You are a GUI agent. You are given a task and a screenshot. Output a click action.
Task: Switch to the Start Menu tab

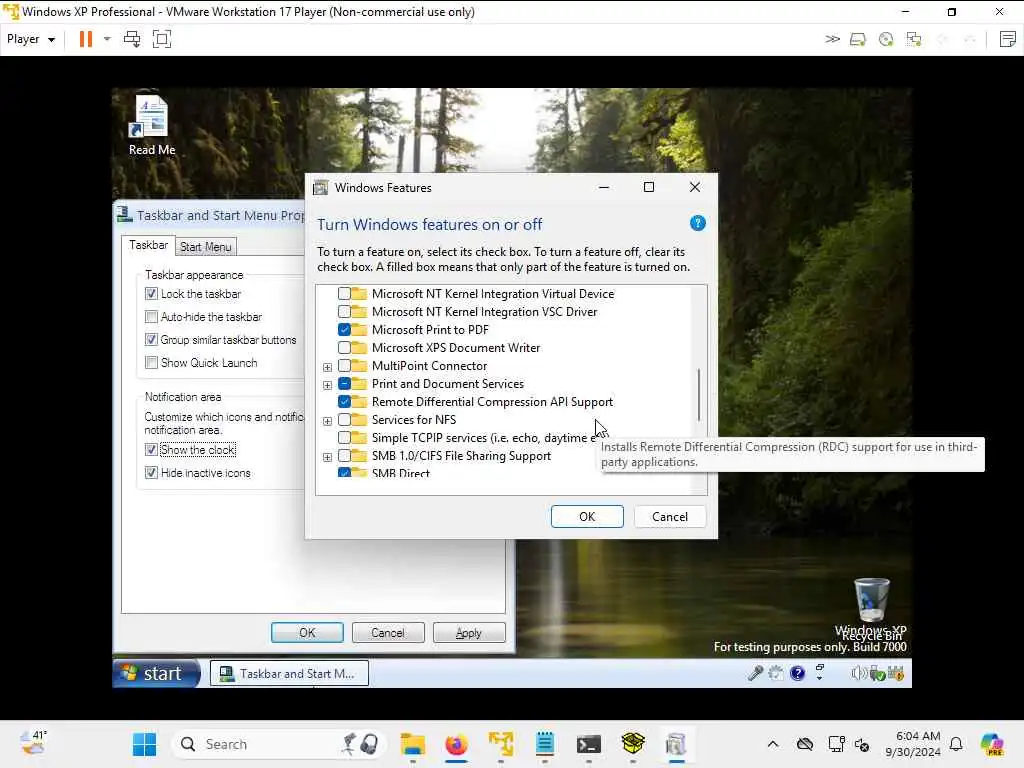click(x=206, y=247)
